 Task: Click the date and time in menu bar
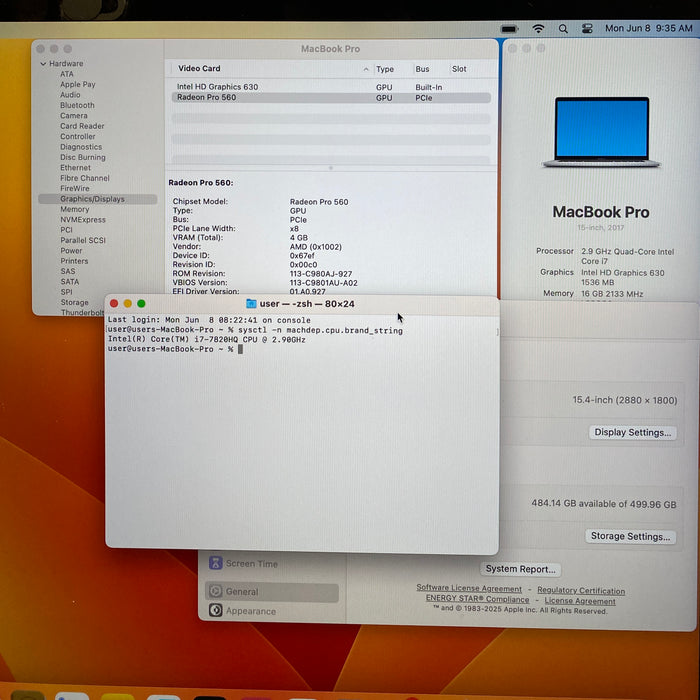click(x=648, y=28)
